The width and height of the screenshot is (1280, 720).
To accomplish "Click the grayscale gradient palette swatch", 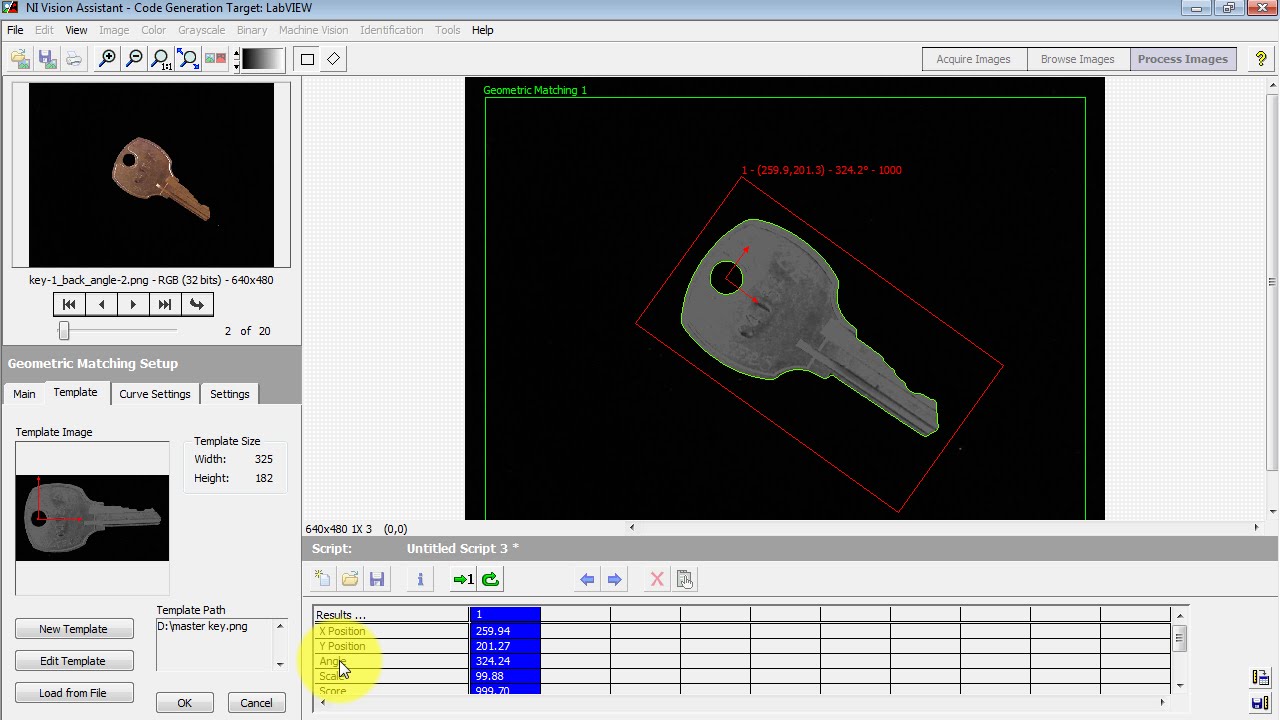I will (263, 59).
